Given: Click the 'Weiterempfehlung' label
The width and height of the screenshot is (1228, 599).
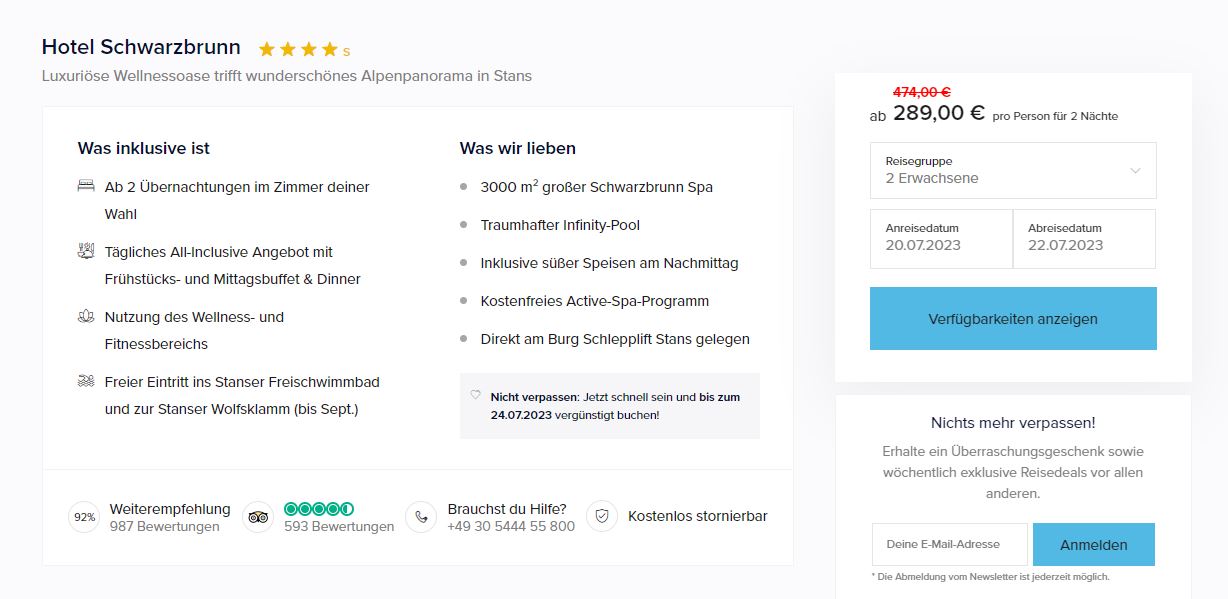Looking at the screenshot, I should tap(170, 509).
